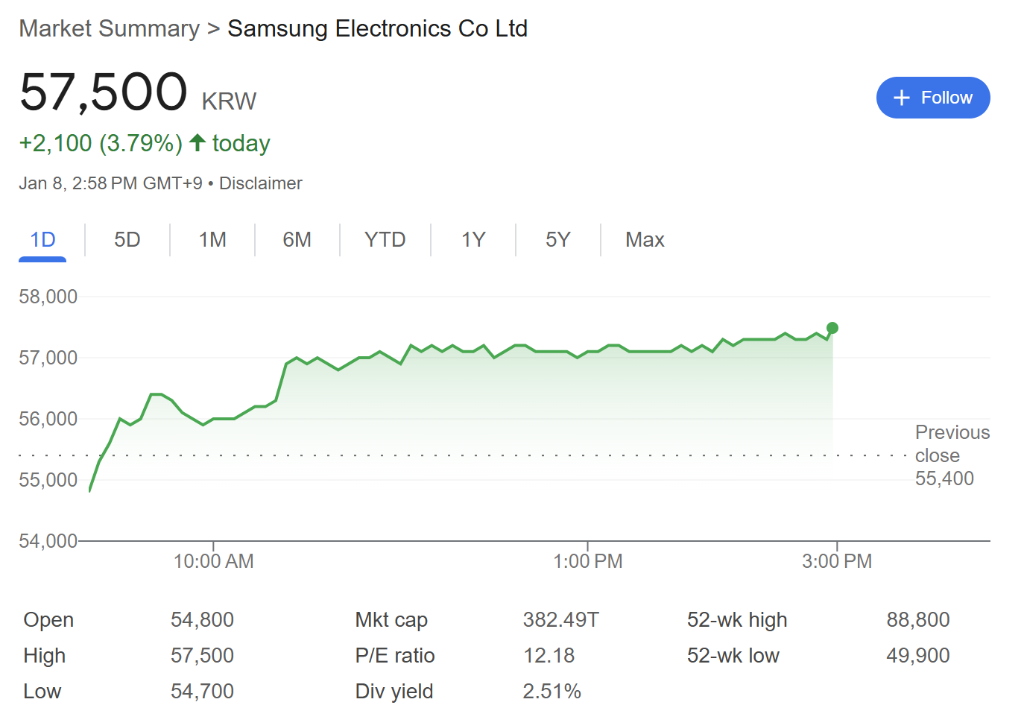The image size is (1024, 708).
Task: Select the Max chart range
Action: coord(644,240)
